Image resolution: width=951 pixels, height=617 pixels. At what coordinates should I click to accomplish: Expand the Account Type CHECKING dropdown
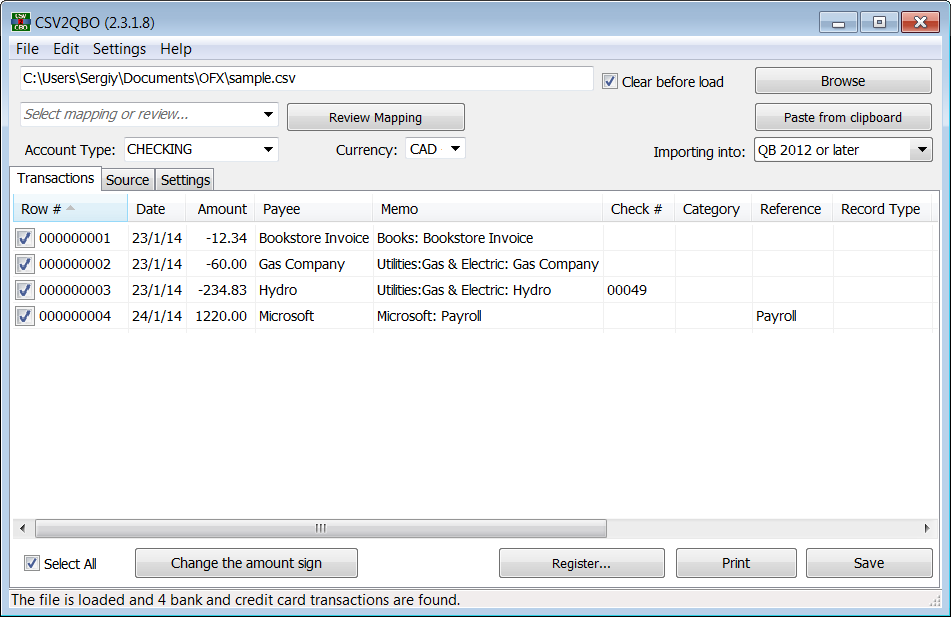coord(201,149)
